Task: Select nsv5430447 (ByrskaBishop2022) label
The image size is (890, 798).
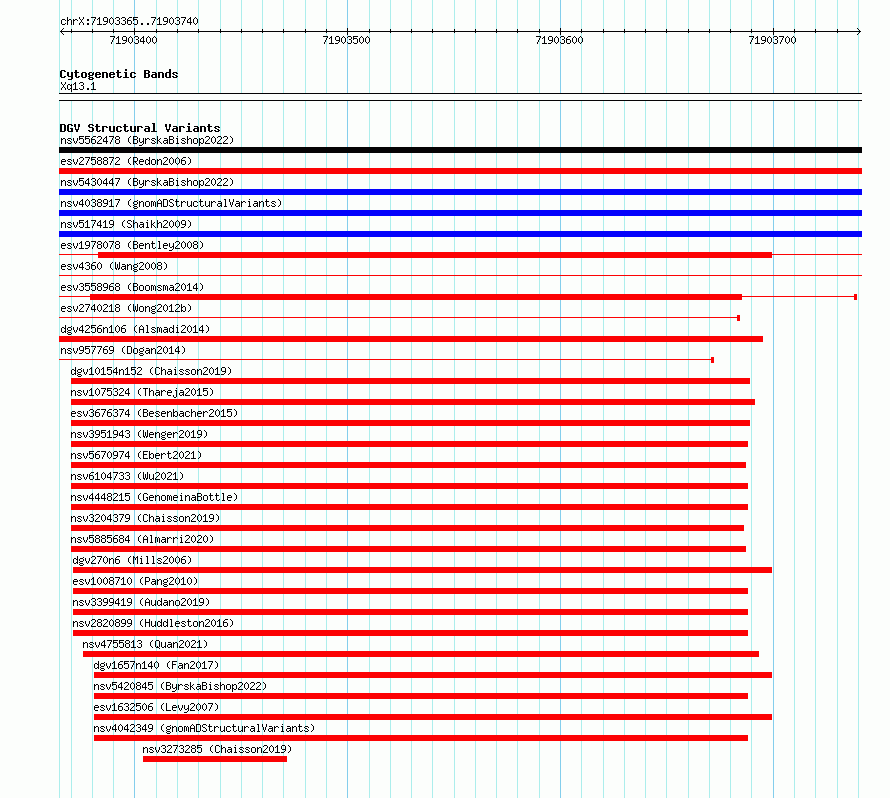Action: pyautogui.click(x=147, y=182)
